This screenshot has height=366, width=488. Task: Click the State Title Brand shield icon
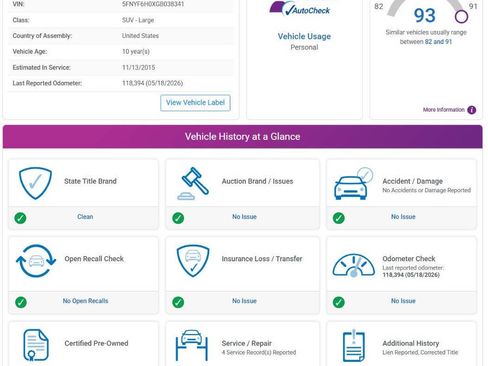point(35,183)
